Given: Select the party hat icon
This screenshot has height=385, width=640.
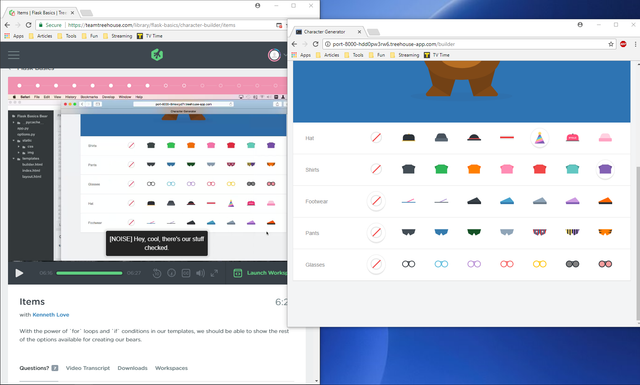Looking at the screenshot, I should [539, 138].
